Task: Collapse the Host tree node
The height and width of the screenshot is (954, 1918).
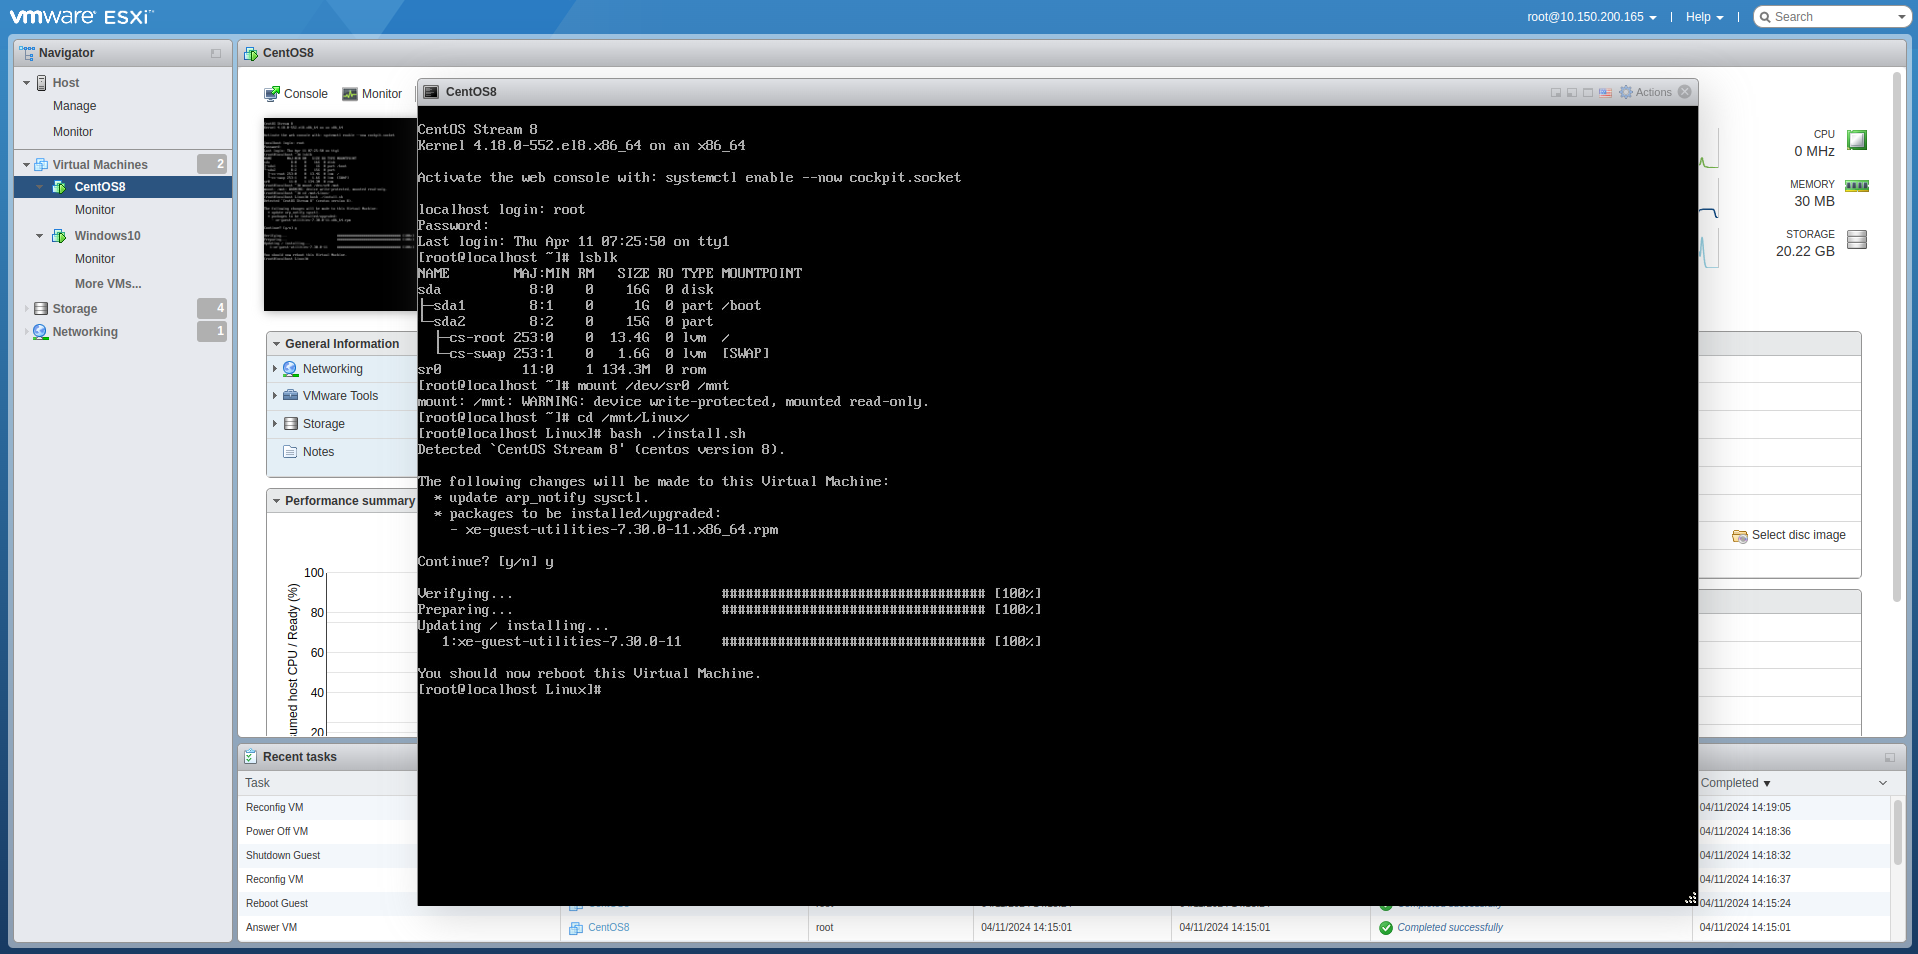Action: click(26, 83)
